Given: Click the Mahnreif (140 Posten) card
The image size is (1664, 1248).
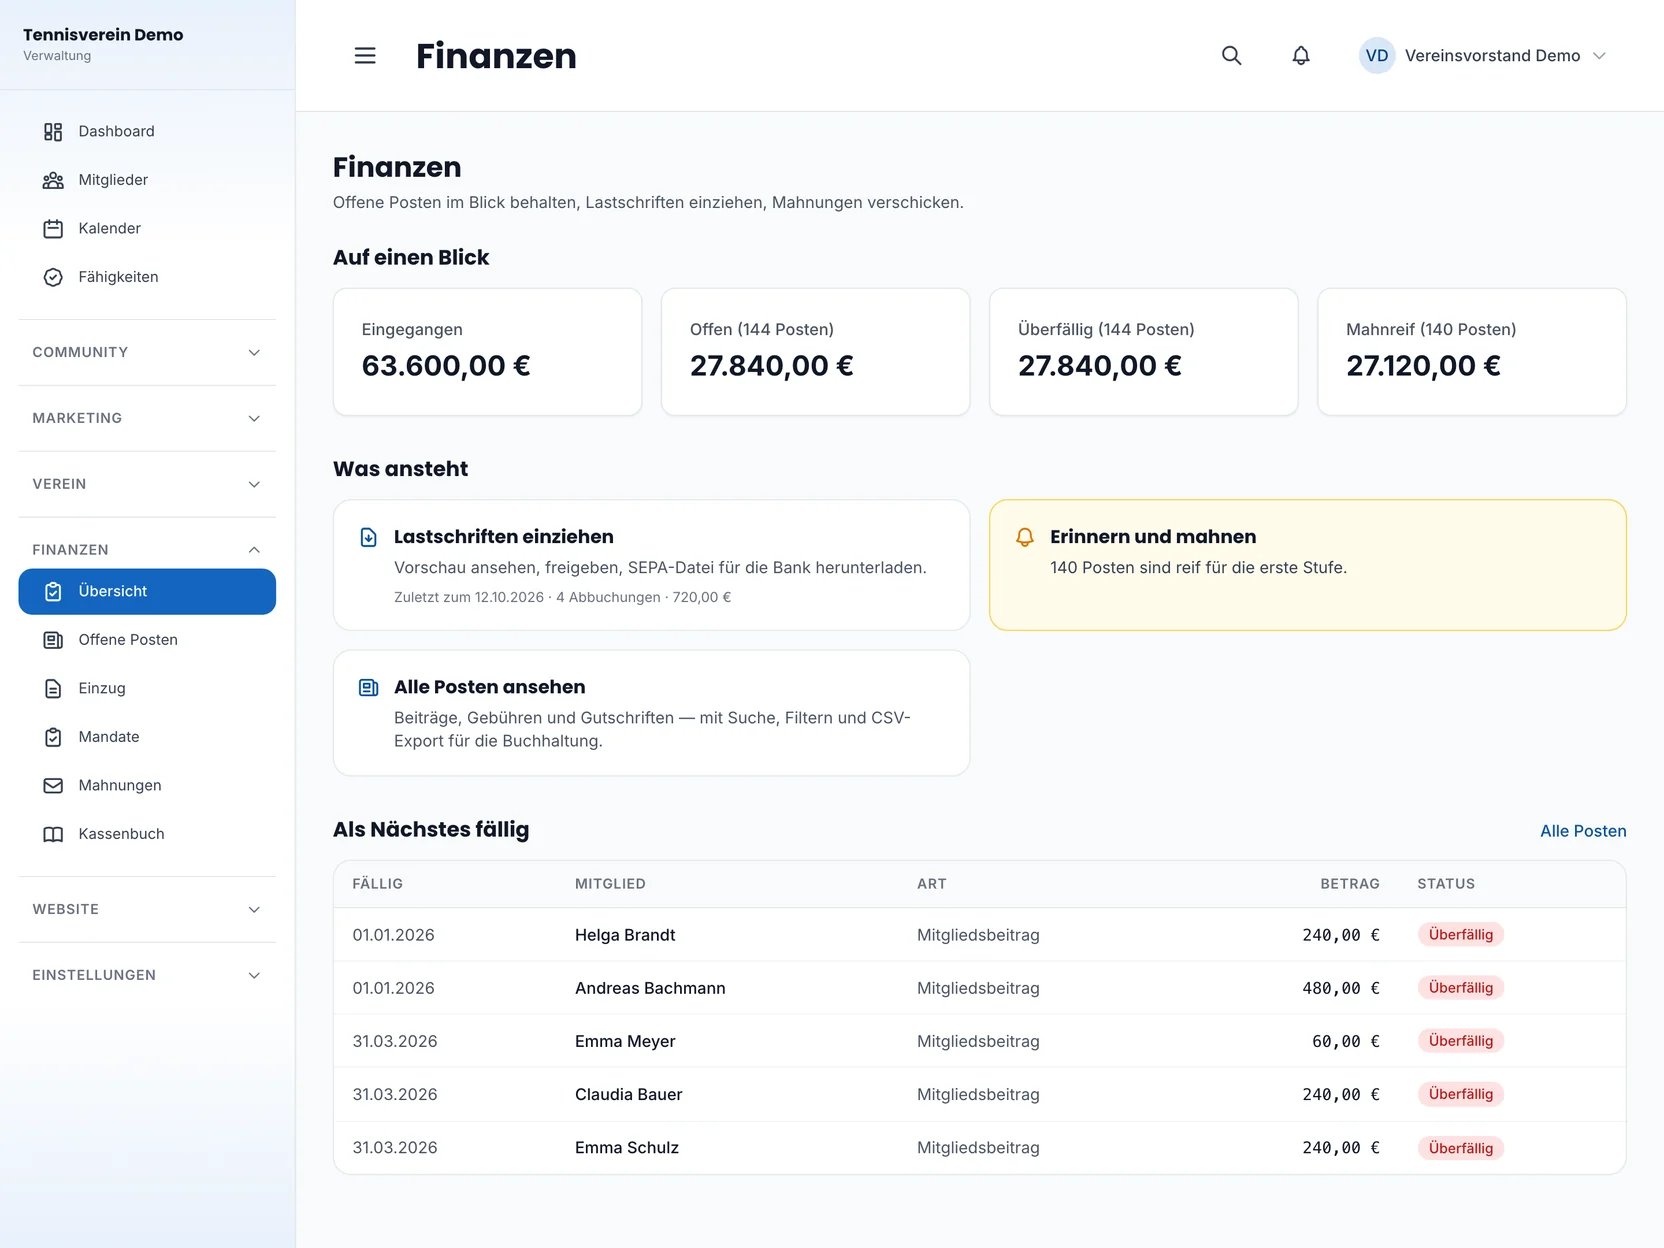Looking at the screenshot, I should pyautogui.click(x=1472, y=352).
